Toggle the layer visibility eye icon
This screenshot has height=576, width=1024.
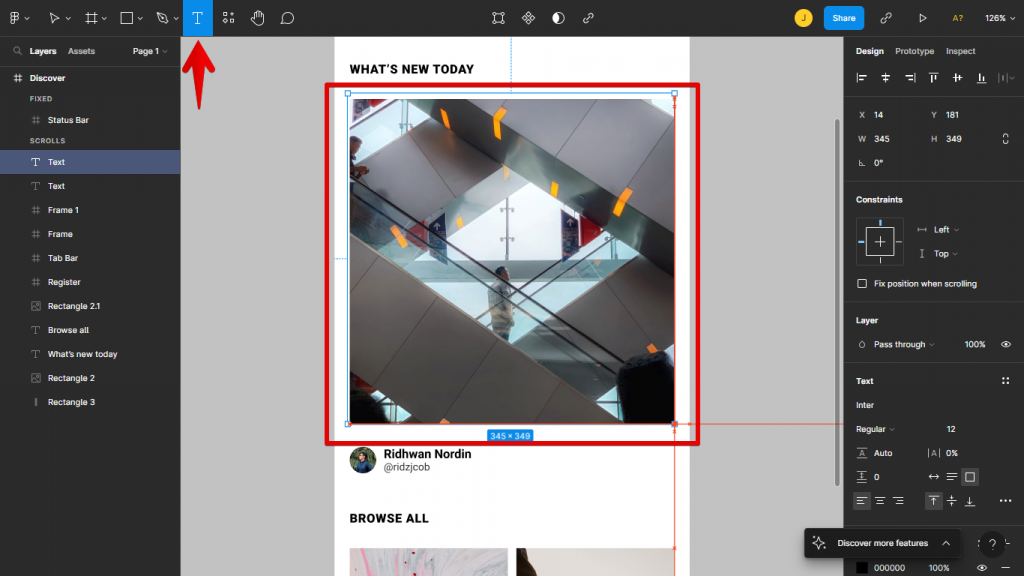(1006, 344)
